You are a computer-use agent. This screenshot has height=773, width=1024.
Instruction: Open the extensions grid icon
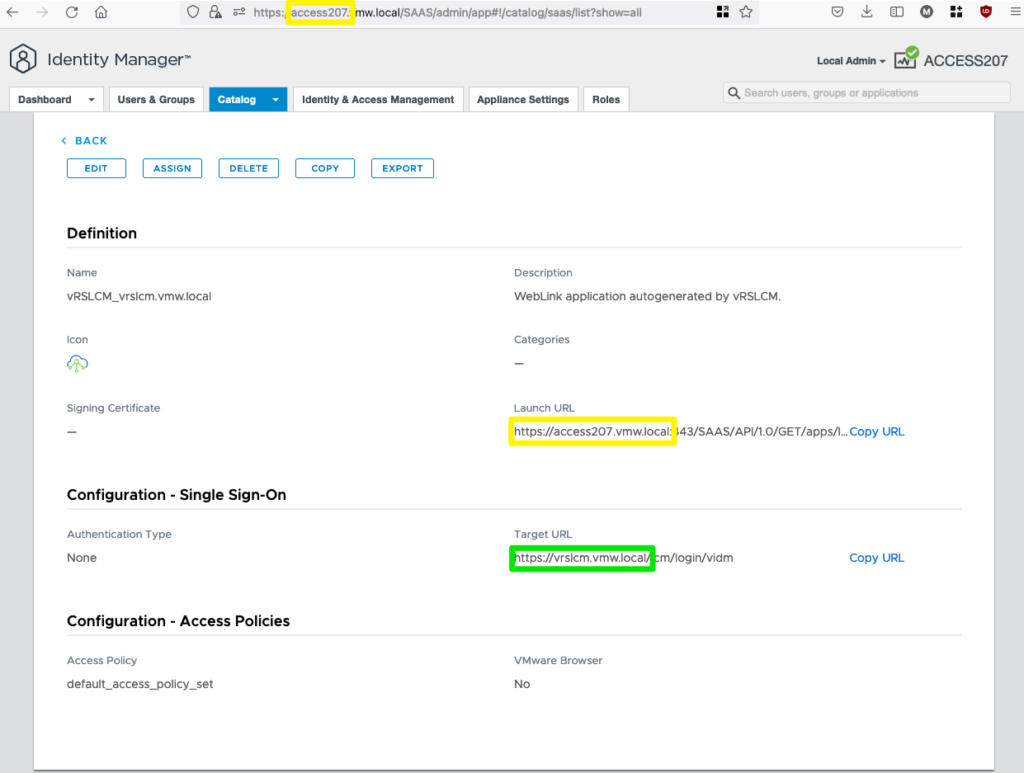coord(956,12)
